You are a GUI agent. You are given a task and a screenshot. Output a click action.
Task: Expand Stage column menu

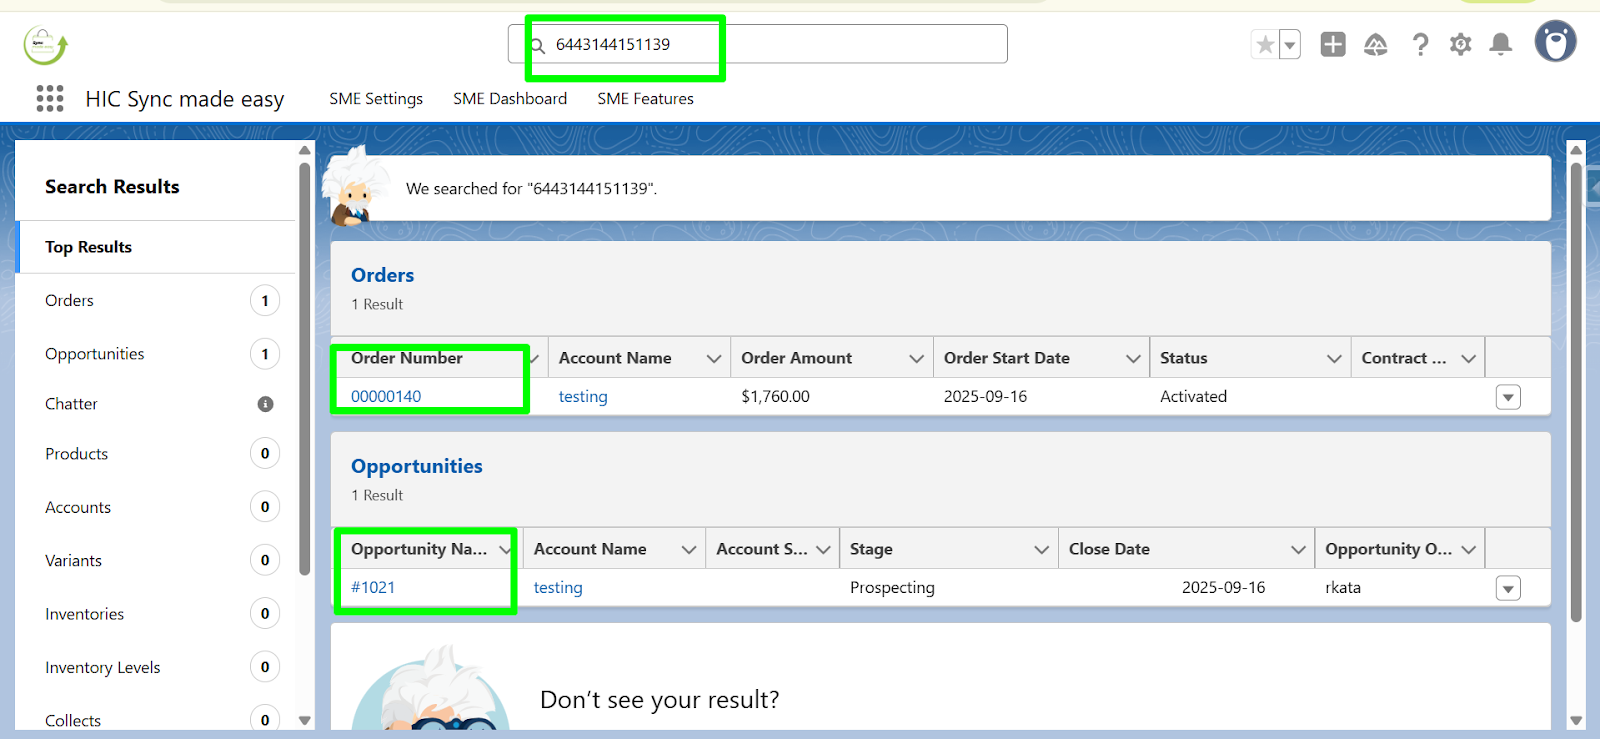coord(1041,549)
